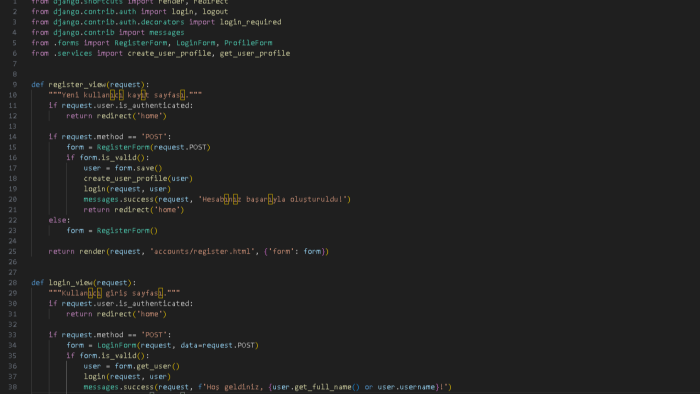Click LoginForm in the line 5 import
The image size is (700, 394).
pos(196,43)
